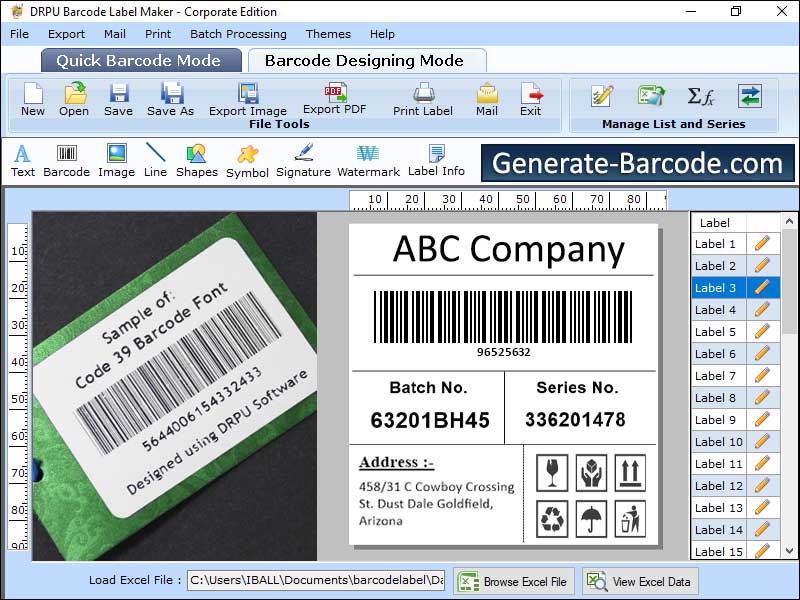Switch to Quick Barcode Mode tab
The width and height of the screenshot is (800, 600).
(x=140, y=60)
